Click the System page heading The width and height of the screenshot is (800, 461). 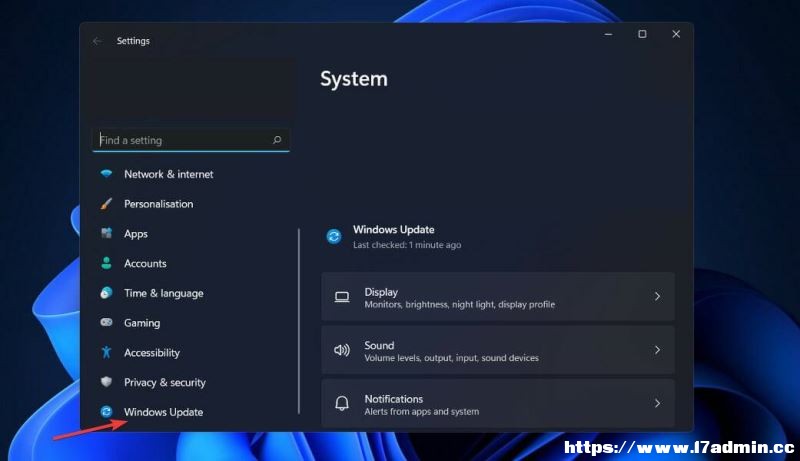354,79
